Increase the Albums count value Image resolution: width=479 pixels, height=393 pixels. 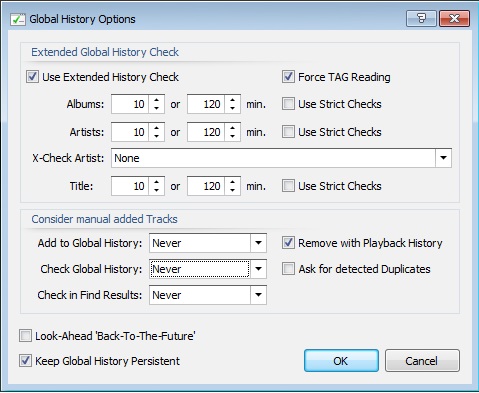pyautogui.click(x=156, y=100)
